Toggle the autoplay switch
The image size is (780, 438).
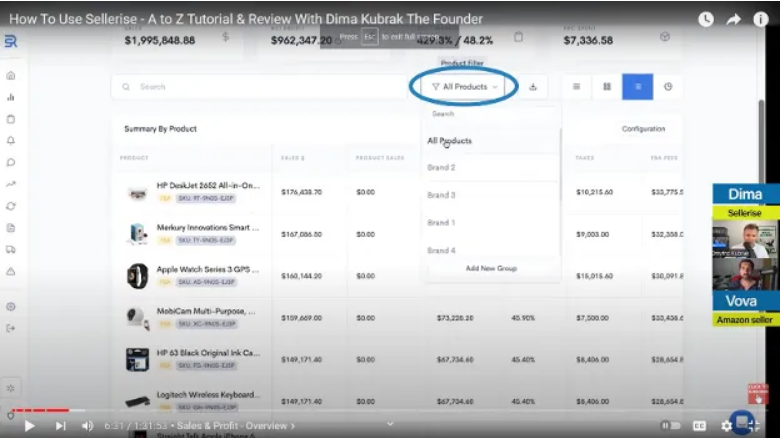[670, 426]
